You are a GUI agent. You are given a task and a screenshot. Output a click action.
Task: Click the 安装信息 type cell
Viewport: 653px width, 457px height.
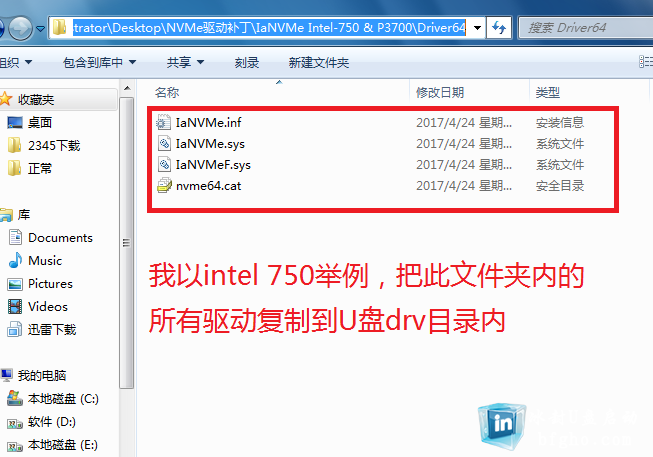coord(560,122)
